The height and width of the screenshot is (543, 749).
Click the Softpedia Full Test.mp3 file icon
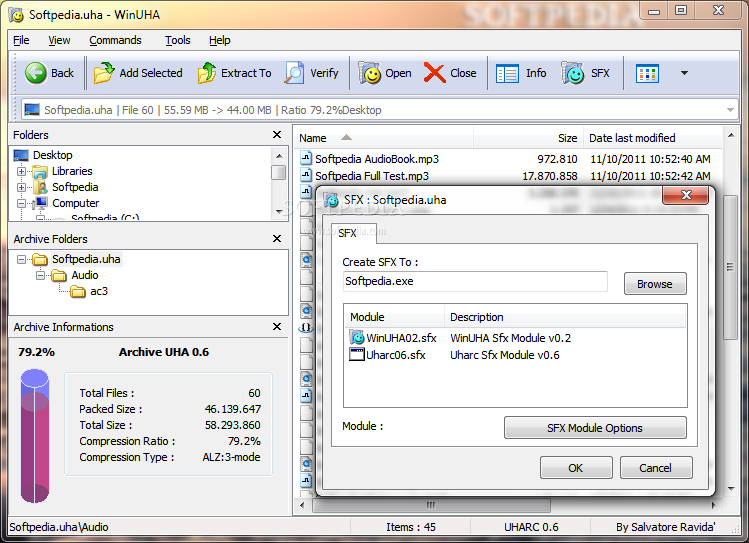[x=306, y=176]
